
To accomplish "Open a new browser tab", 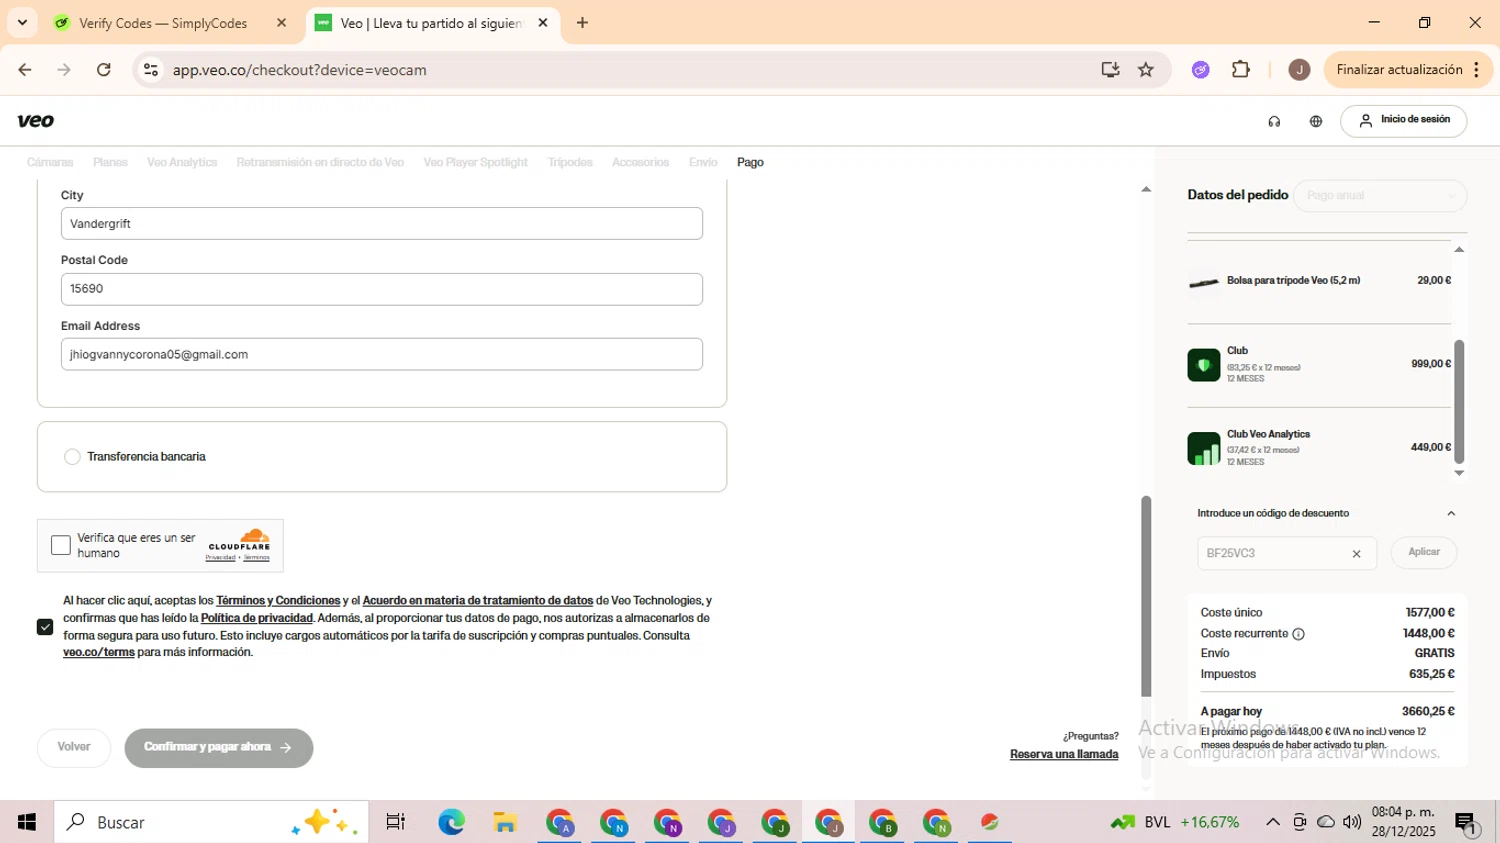I will (x=583, y=23).
